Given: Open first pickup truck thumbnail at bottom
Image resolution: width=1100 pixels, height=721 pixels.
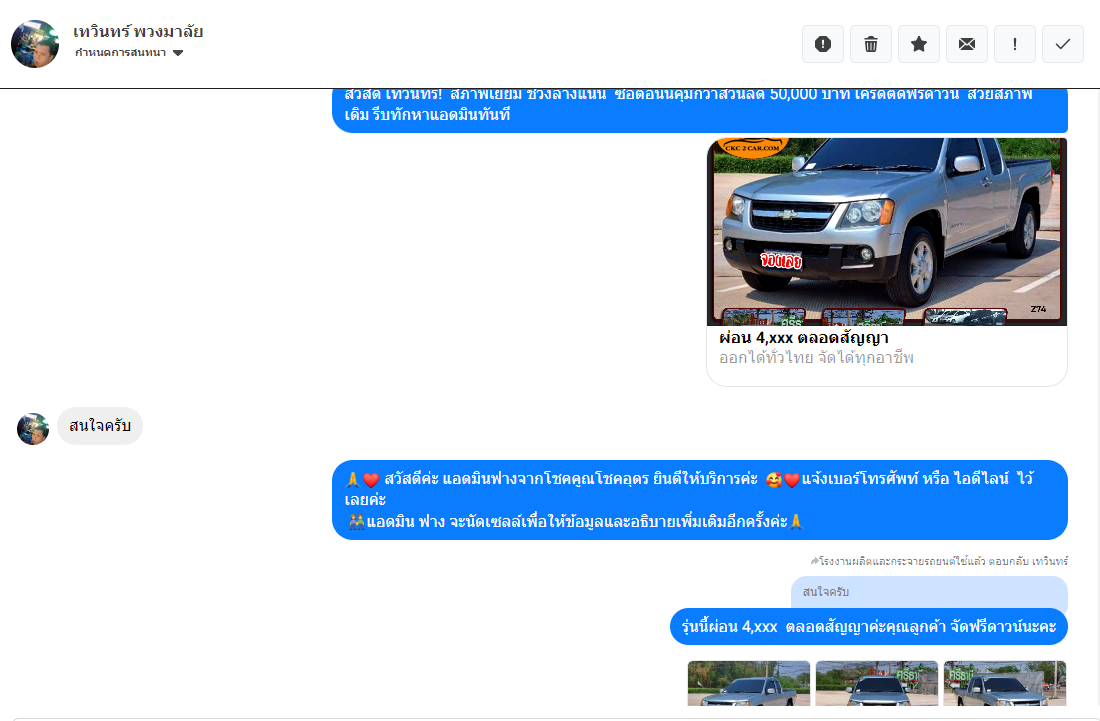Looking at the screenshot, I should [749, 683].
